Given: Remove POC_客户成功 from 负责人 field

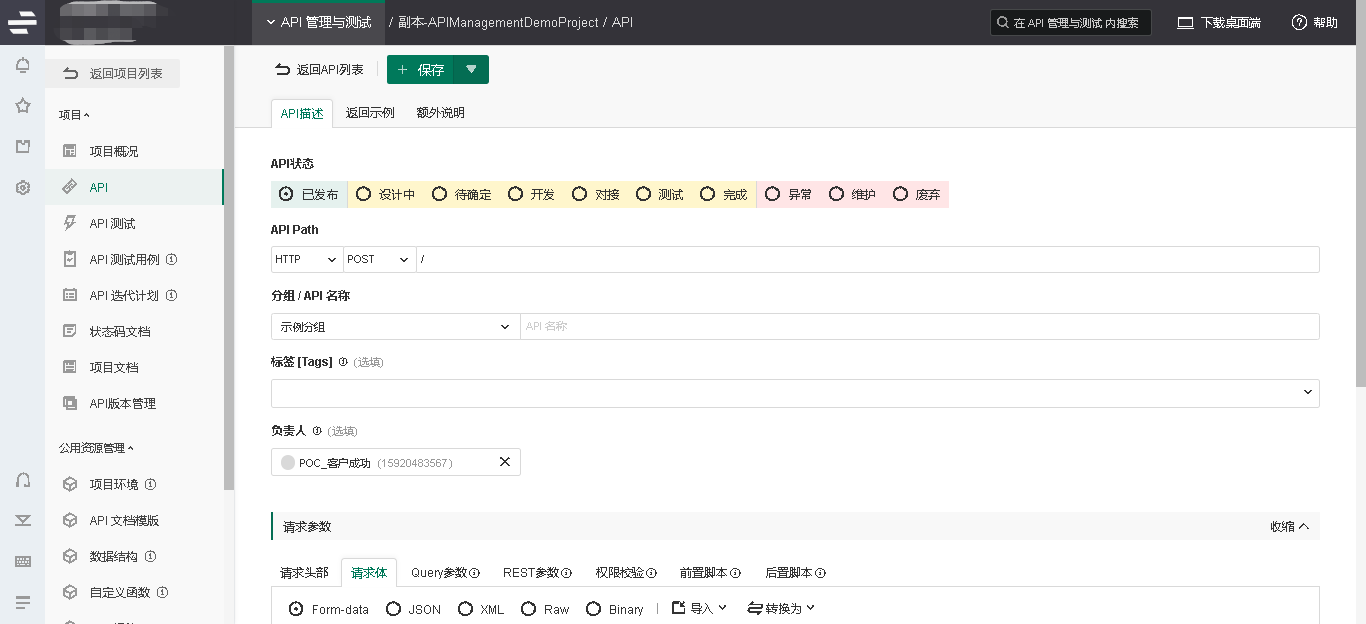Looking at the screenshot, I should (504, 462).
